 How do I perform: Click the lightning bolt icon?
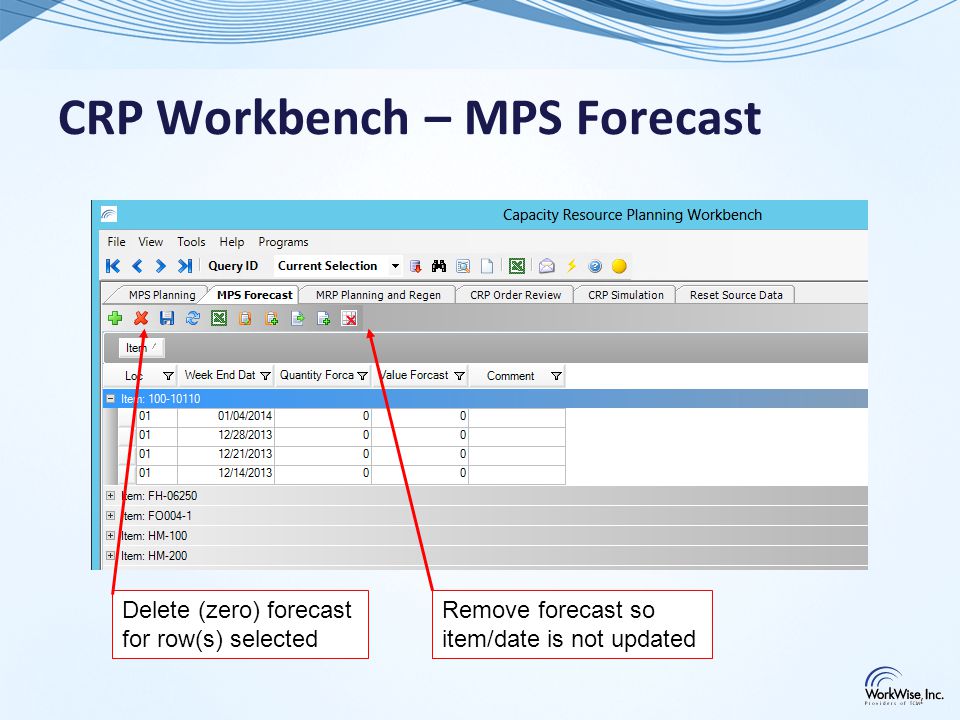click(x=571, y=266)
